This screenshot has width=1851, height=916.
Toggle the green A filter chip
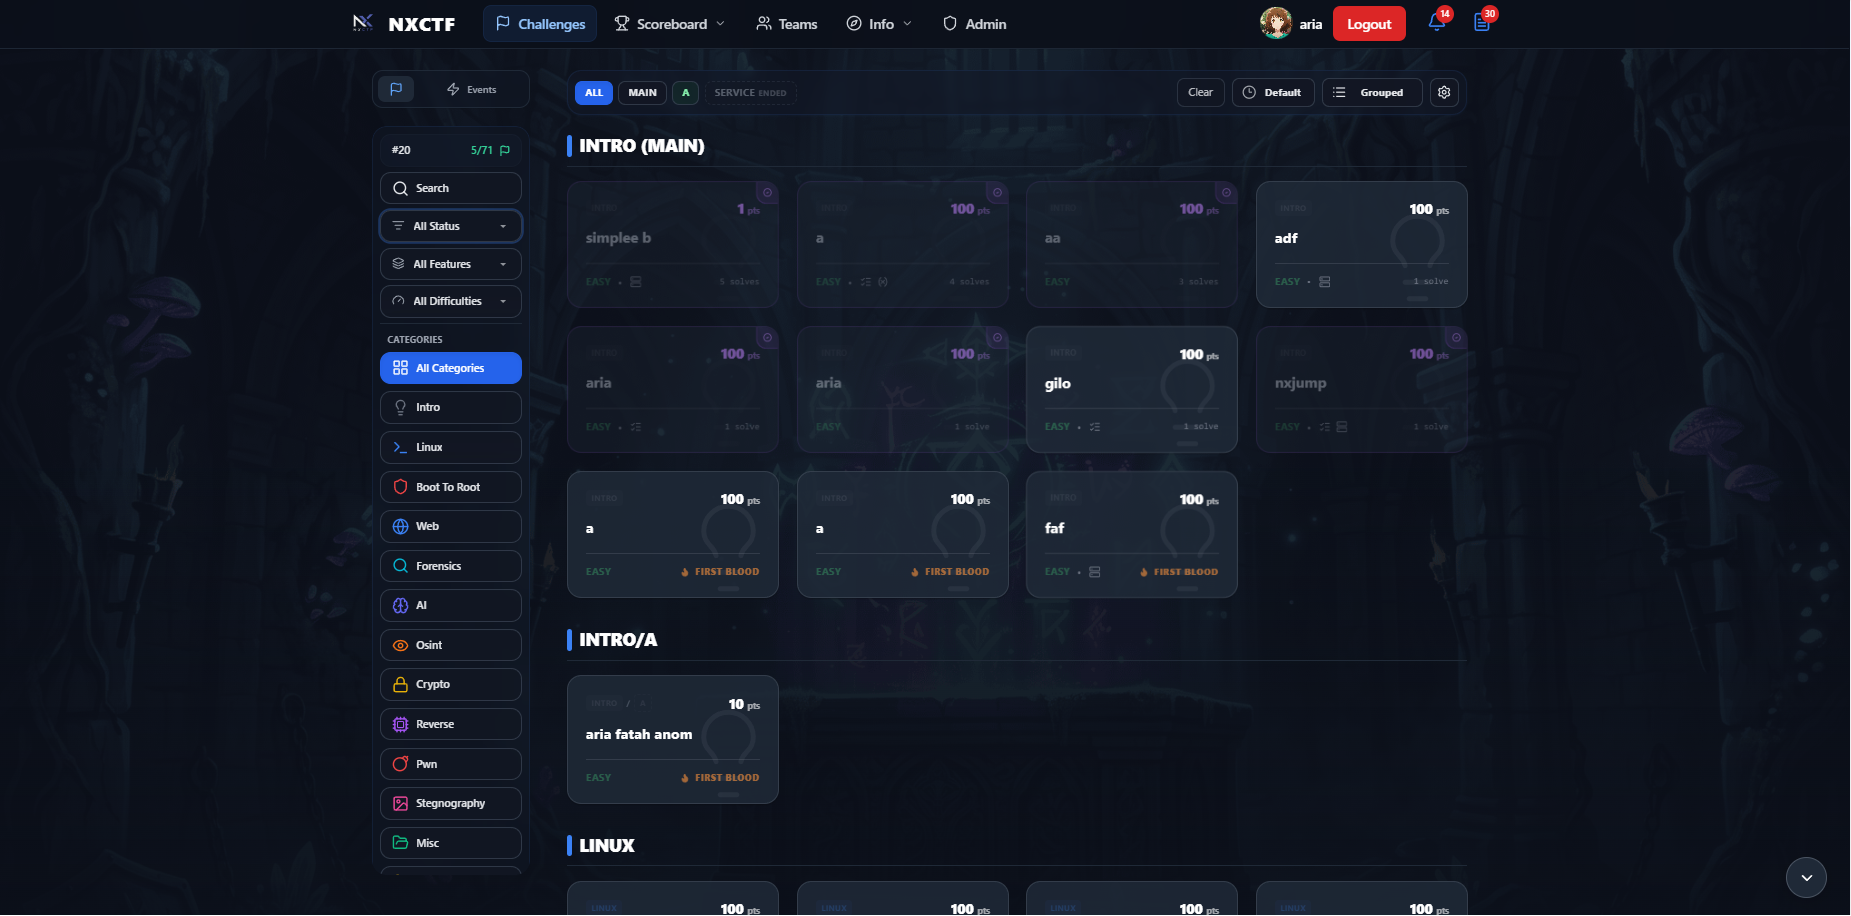pyautogui.click(x=685, y=93)
